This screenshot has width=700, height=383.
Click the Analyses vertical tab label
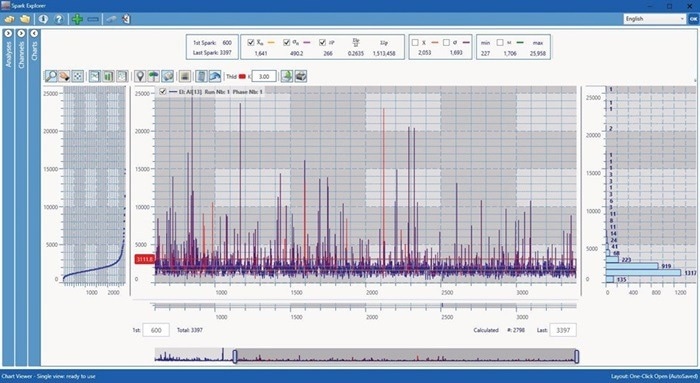click(8, 54)
